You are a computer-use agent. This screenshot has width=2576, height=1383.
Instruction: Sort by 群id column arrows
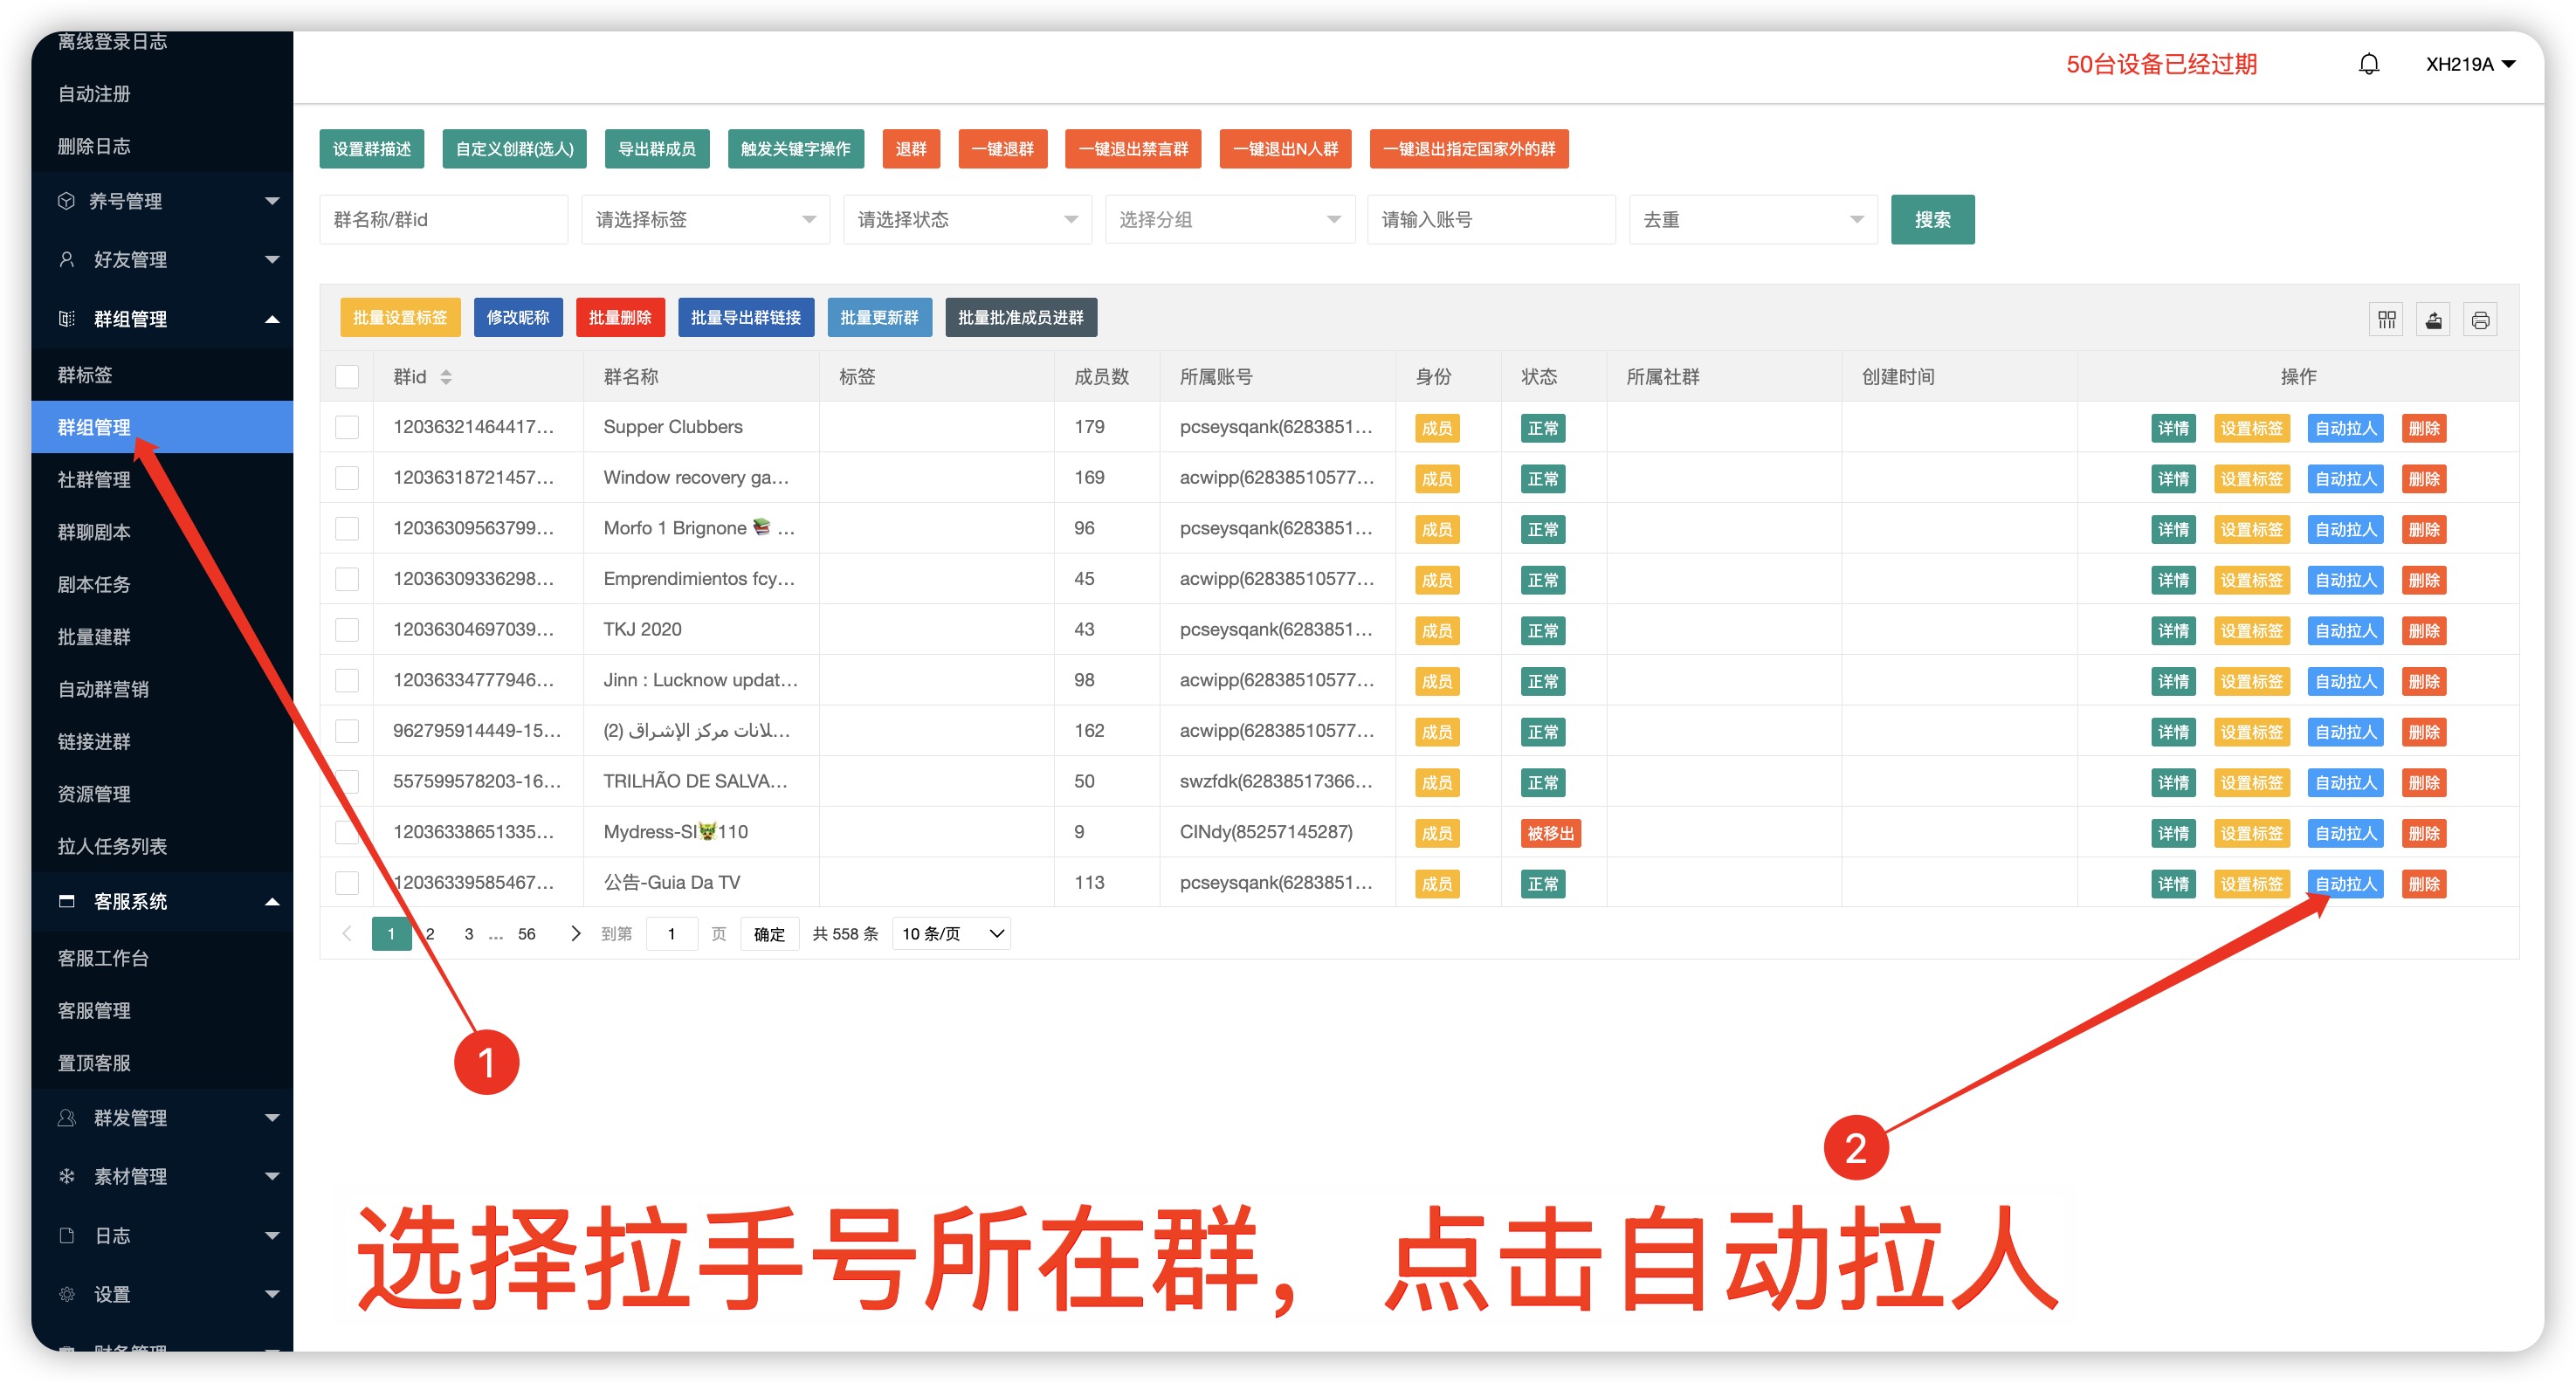pyautogui.click(x=446, y=377)
